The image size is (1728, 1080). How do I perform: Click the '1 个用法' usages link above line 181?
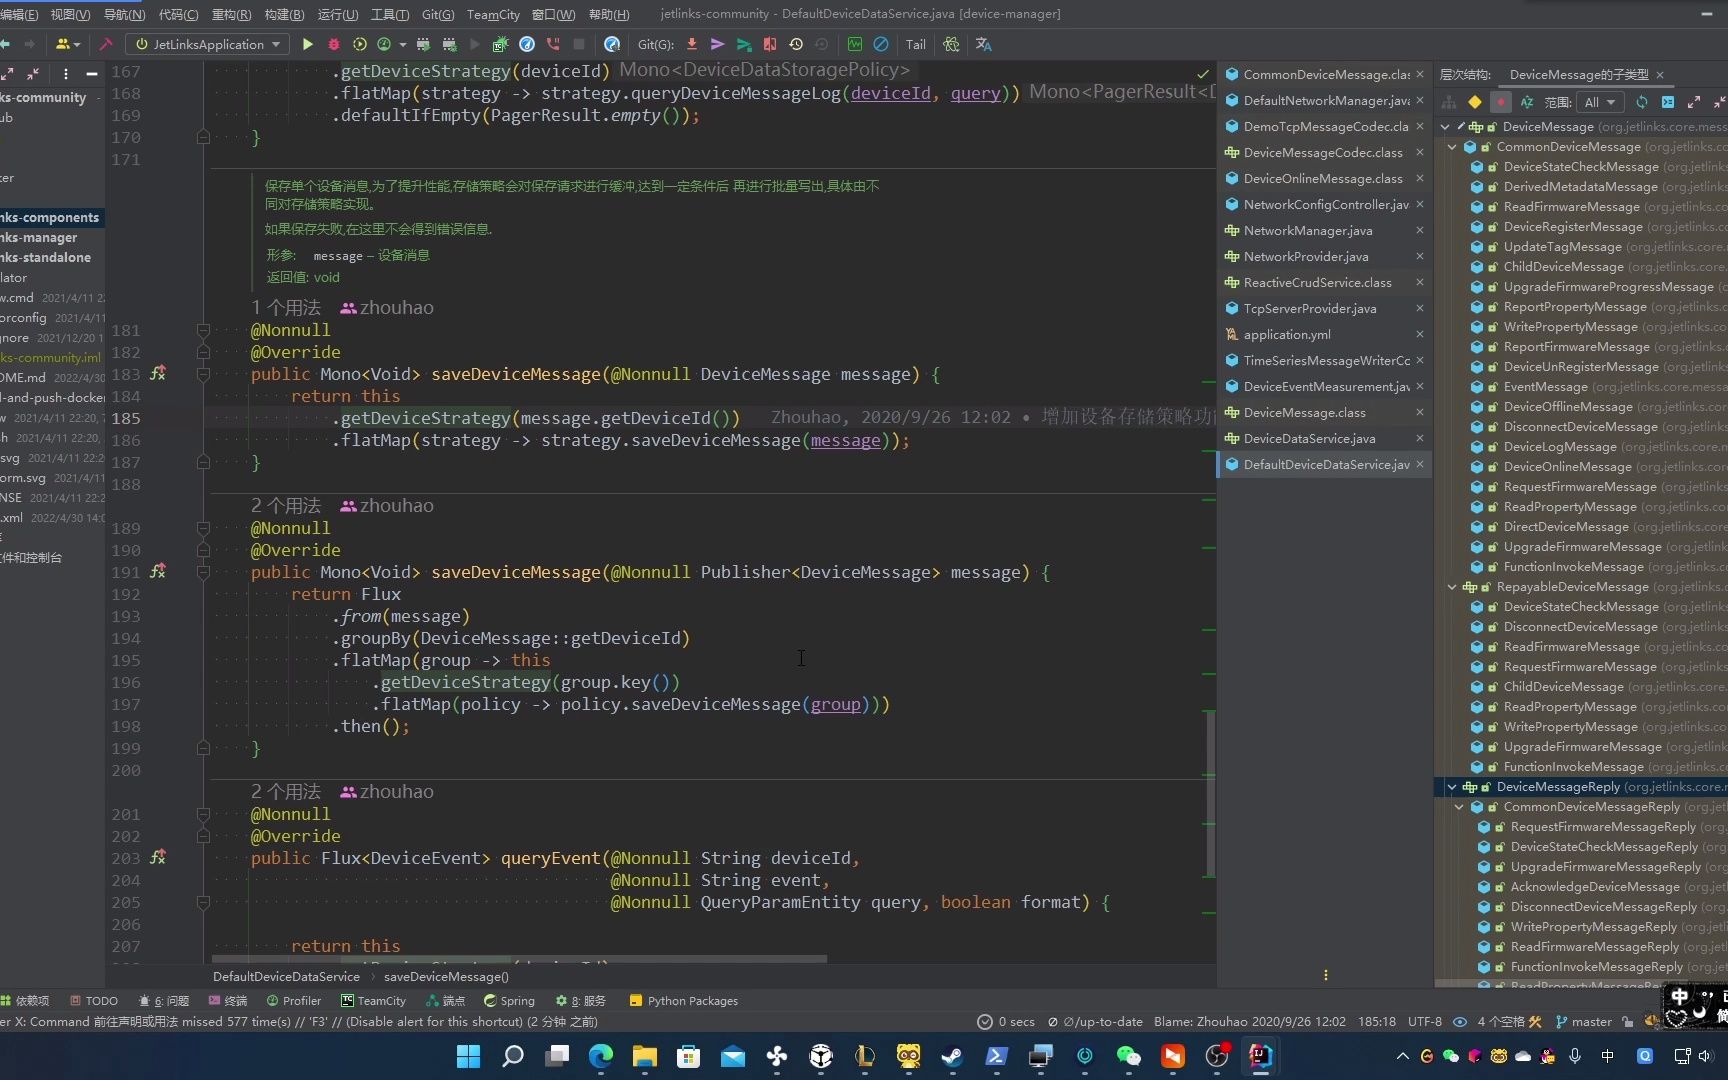pos(286,308)
